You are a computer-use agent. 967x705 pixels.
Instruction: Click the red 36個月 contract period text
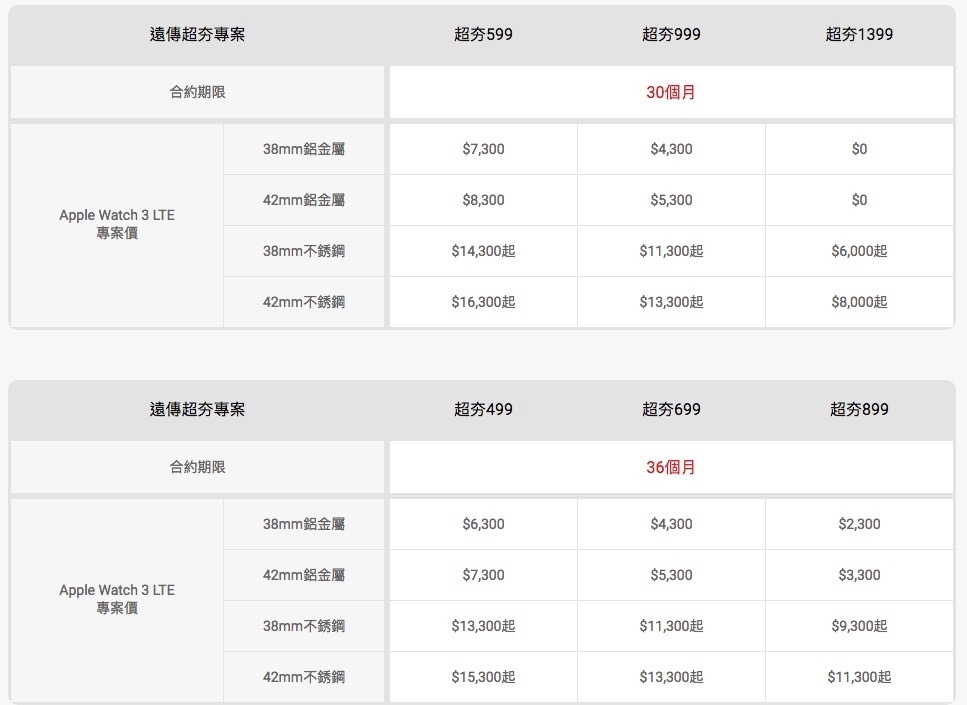pyautogui.click(x=671, y=467)
